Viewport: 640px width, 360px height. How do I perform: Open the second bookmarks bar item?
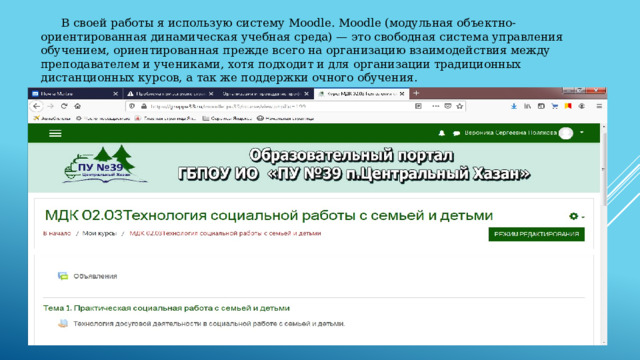[x=103, y=118]
